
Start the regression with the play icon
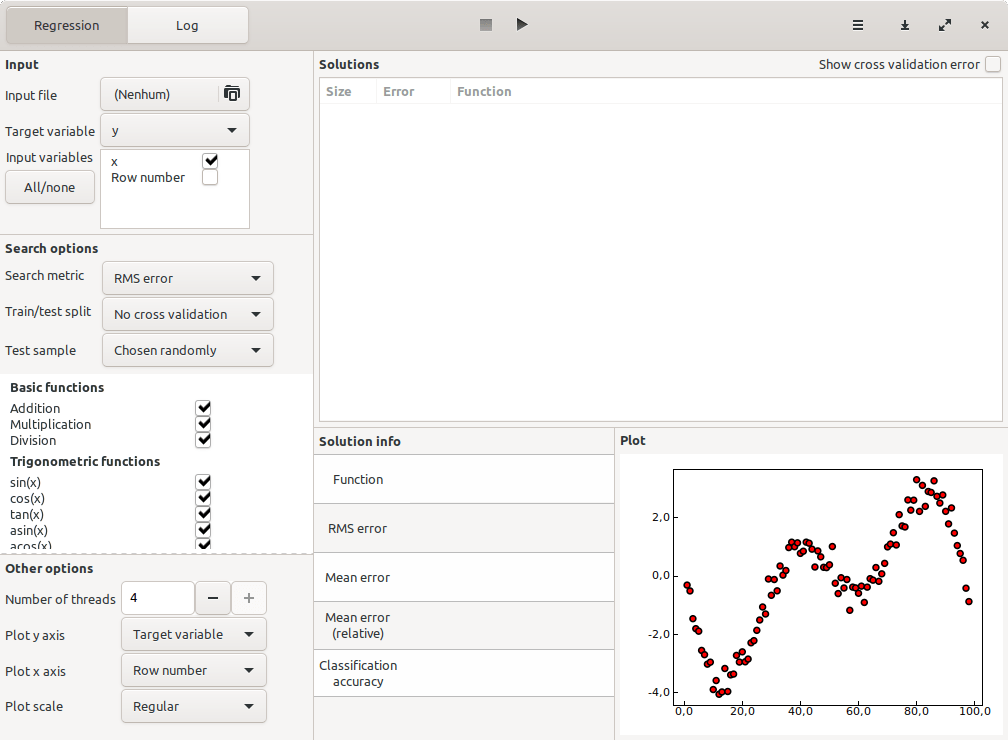point(522,24)
